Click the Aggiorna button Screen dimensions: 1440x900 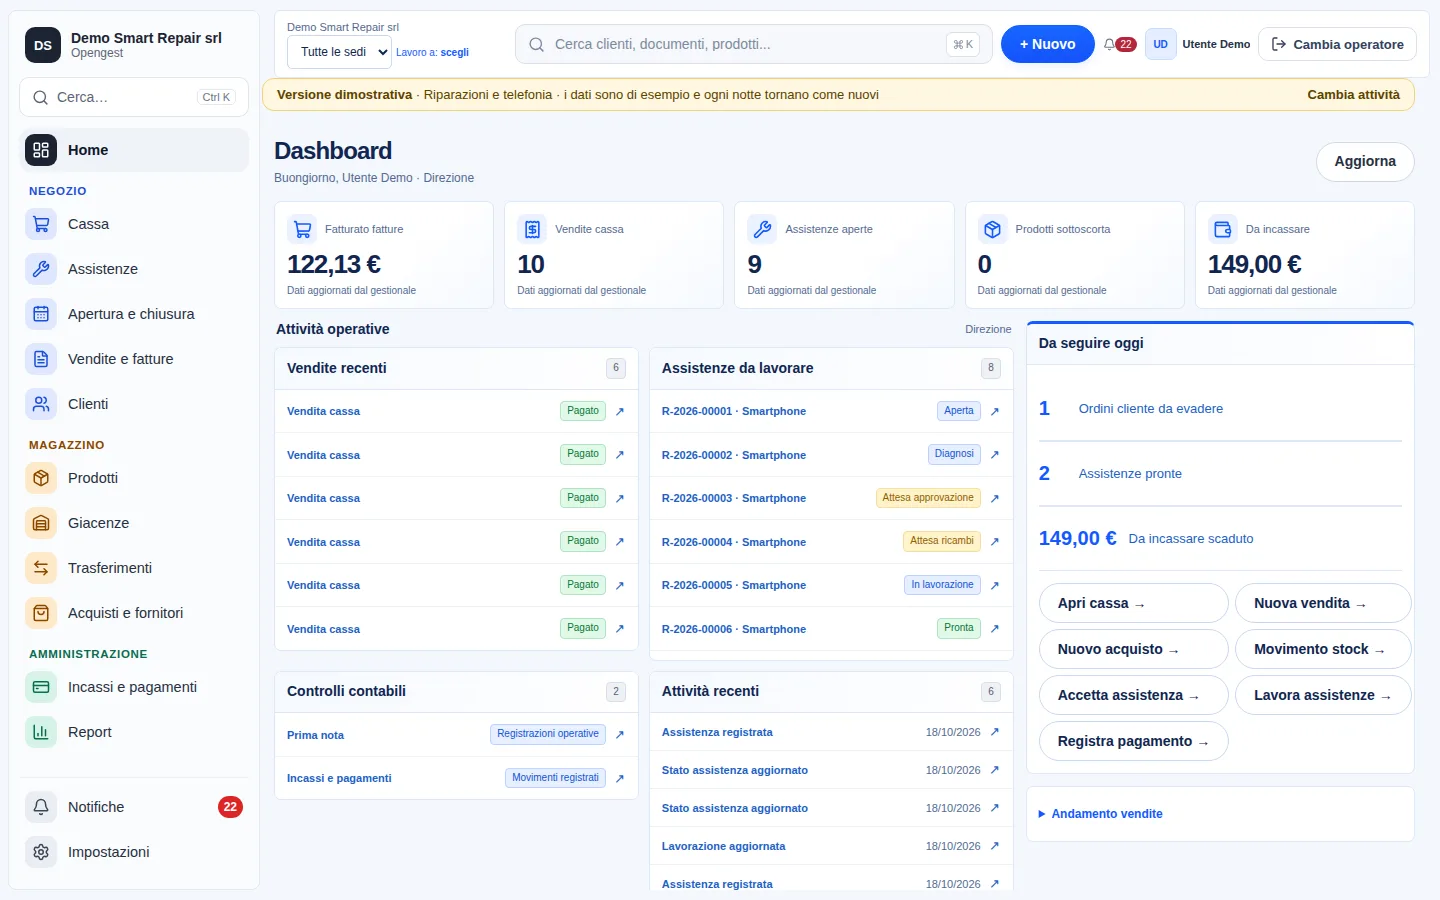1365,162
